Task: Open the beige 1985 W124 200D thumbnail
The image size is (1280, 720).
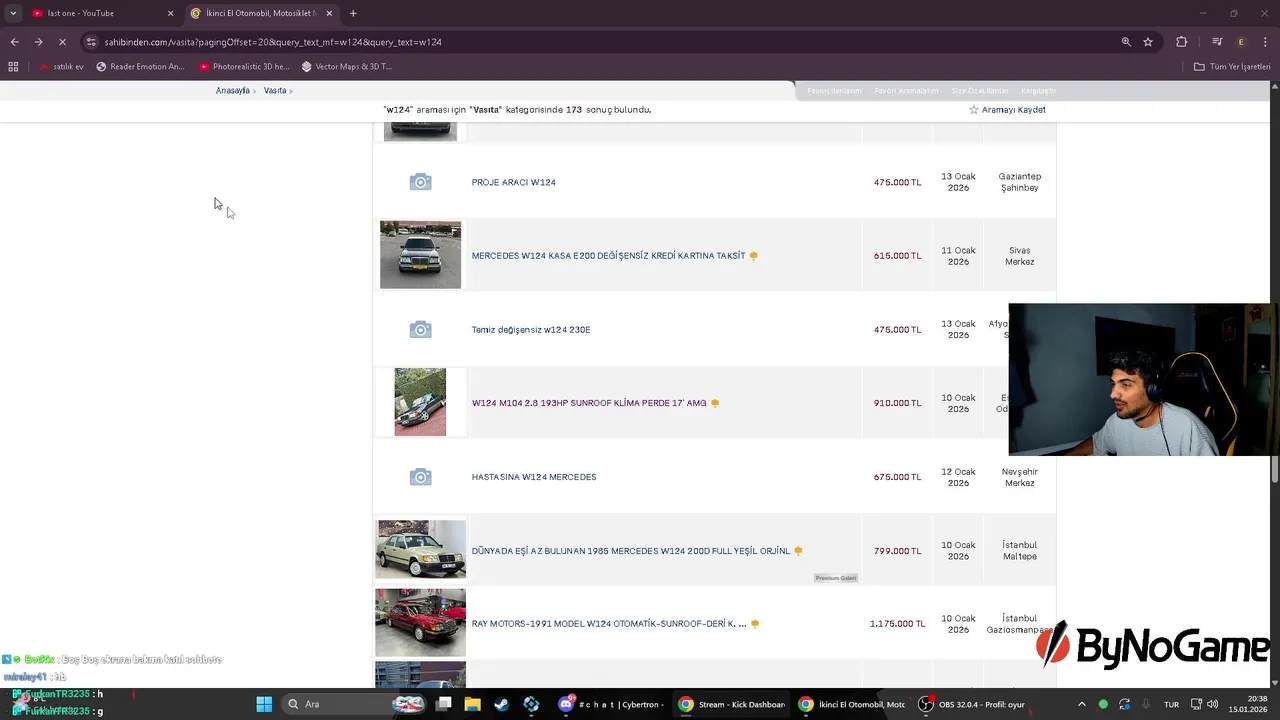Action: tap(420, 549)
